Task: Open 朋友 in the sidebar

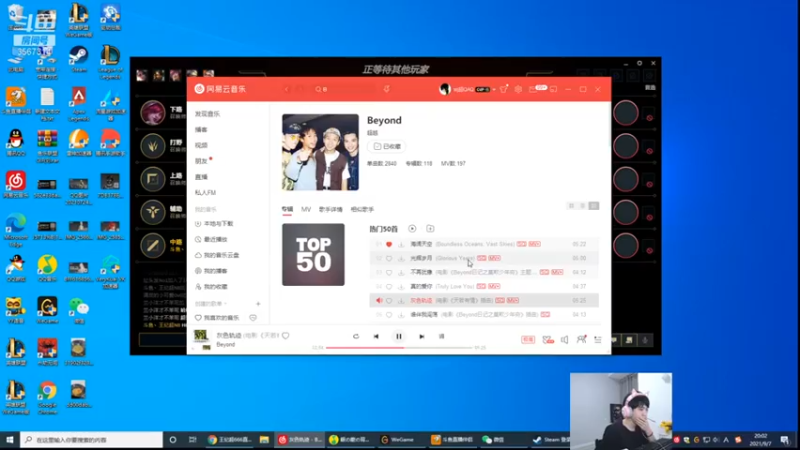Action: [201, 161]
